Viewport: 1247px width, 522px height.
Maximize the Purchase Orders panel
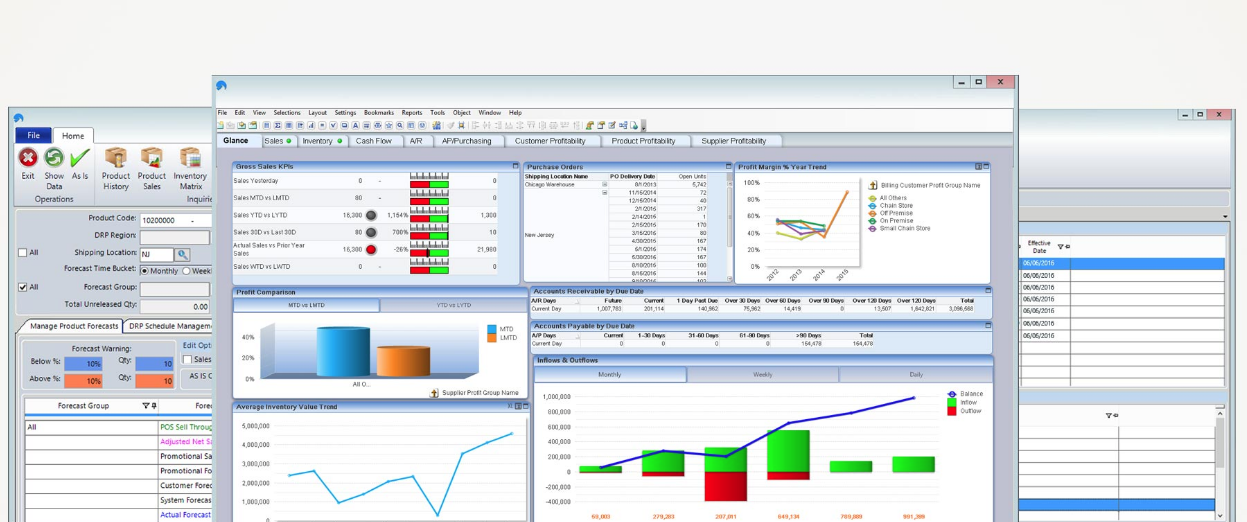click(728, 167)
